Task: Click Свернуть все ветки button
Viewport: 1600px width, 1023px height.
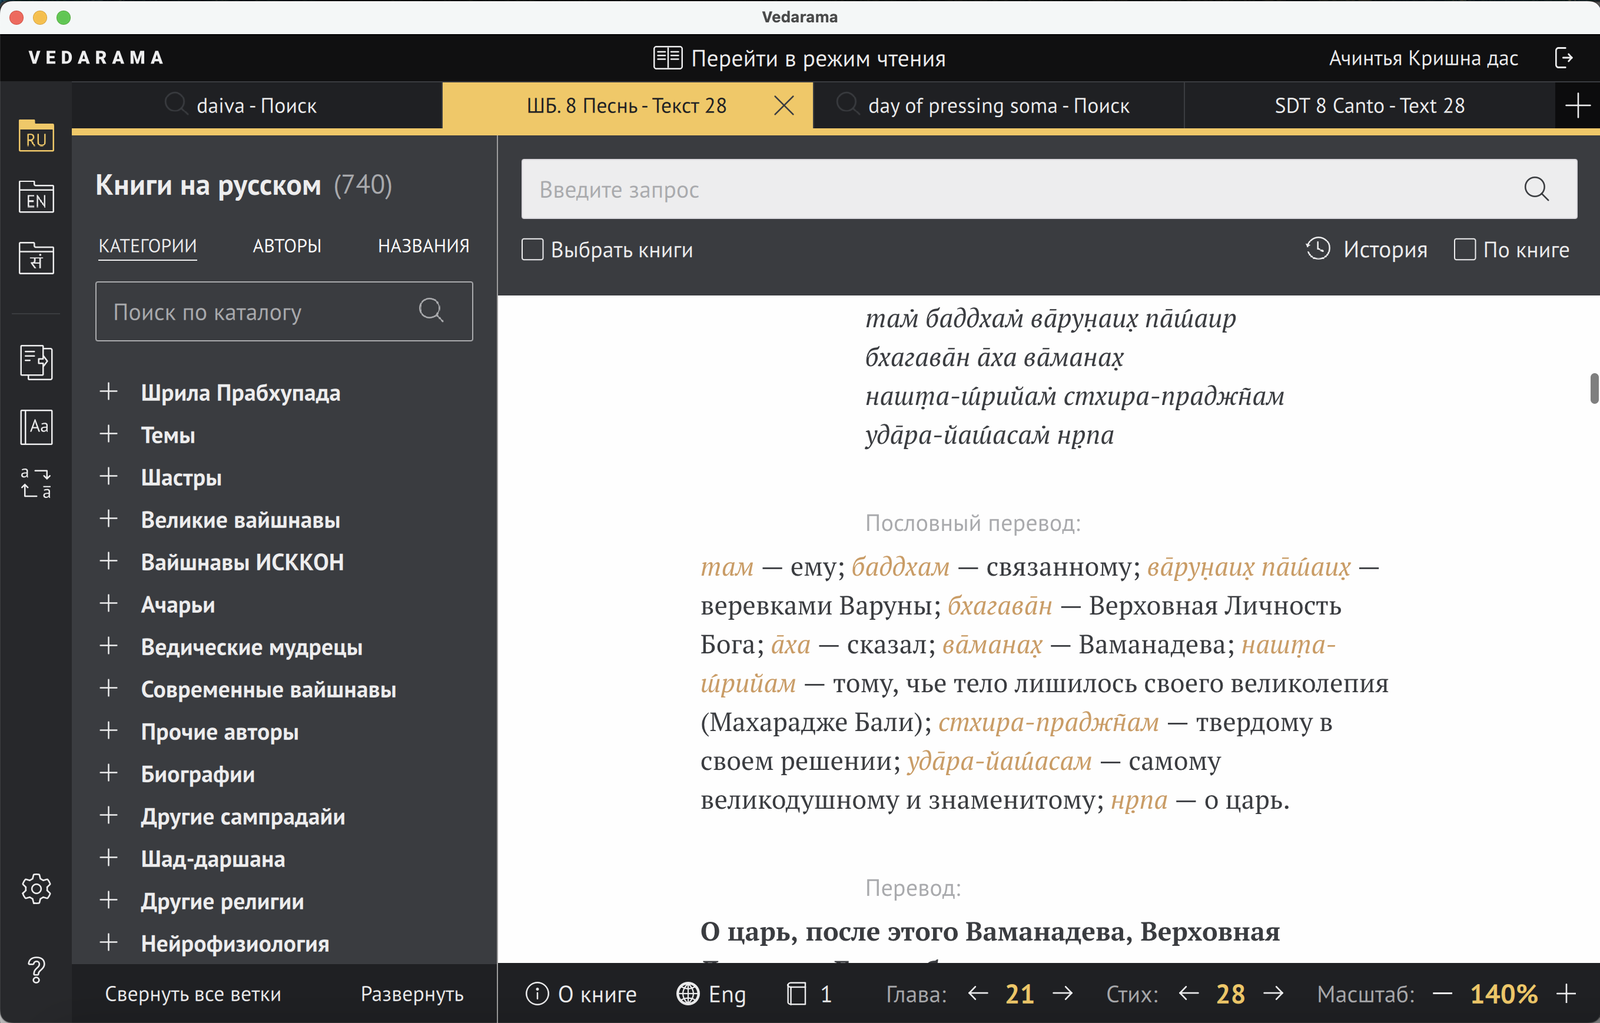Action: coord(193,994)
